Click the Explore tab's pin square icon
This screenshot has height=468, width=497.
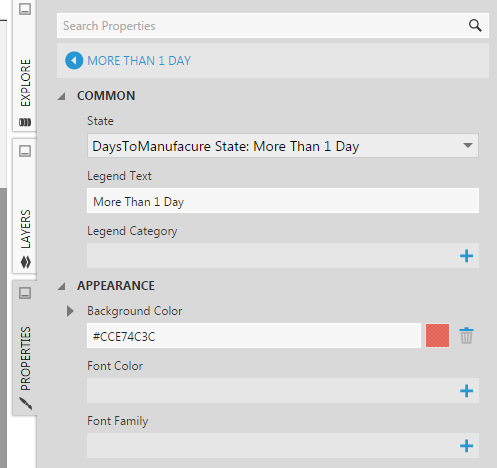(x=25, y=9)
